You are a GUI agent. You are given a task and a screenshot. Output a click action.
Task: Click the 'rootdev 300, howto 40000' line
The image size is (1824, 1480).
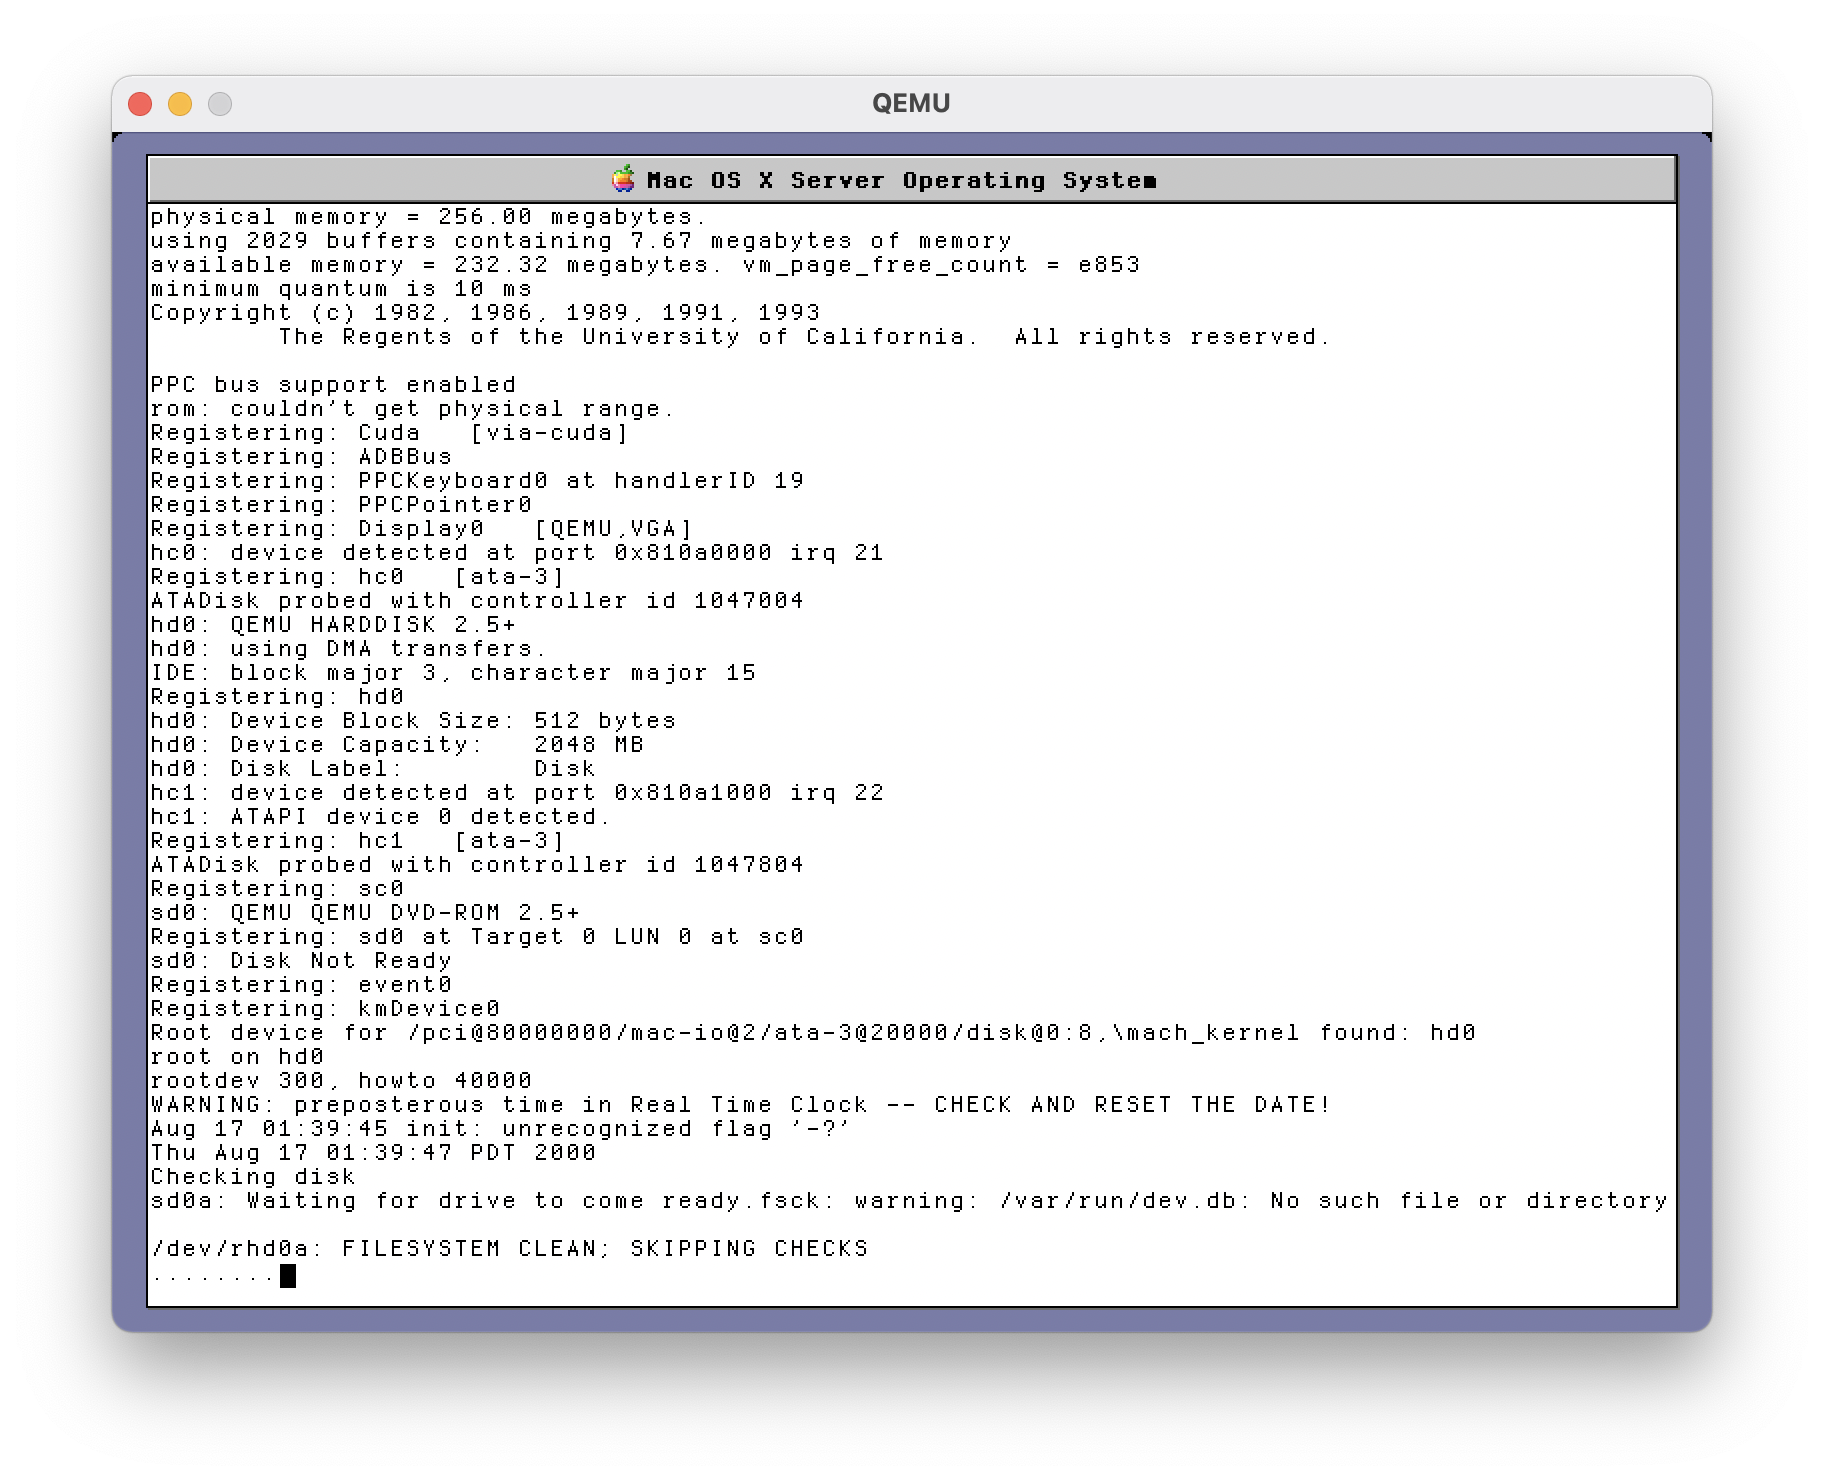coord(341,1081)
